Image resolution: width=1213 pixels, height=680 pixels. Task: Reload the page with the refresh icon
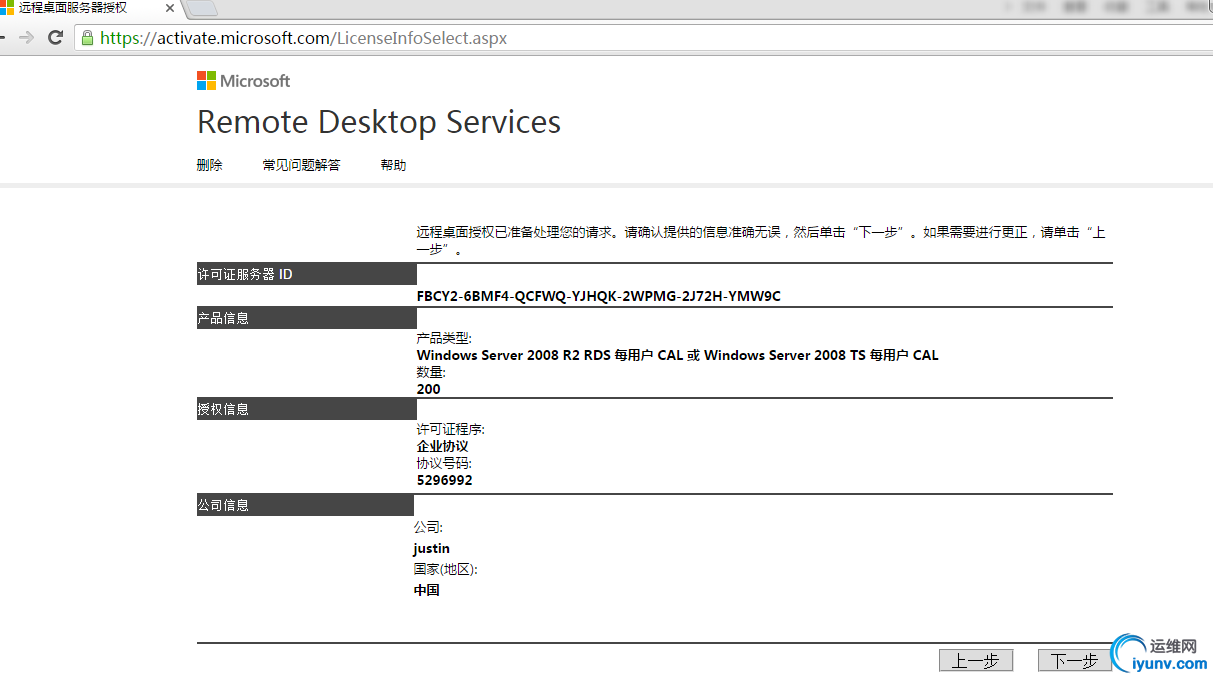(56, 38)
